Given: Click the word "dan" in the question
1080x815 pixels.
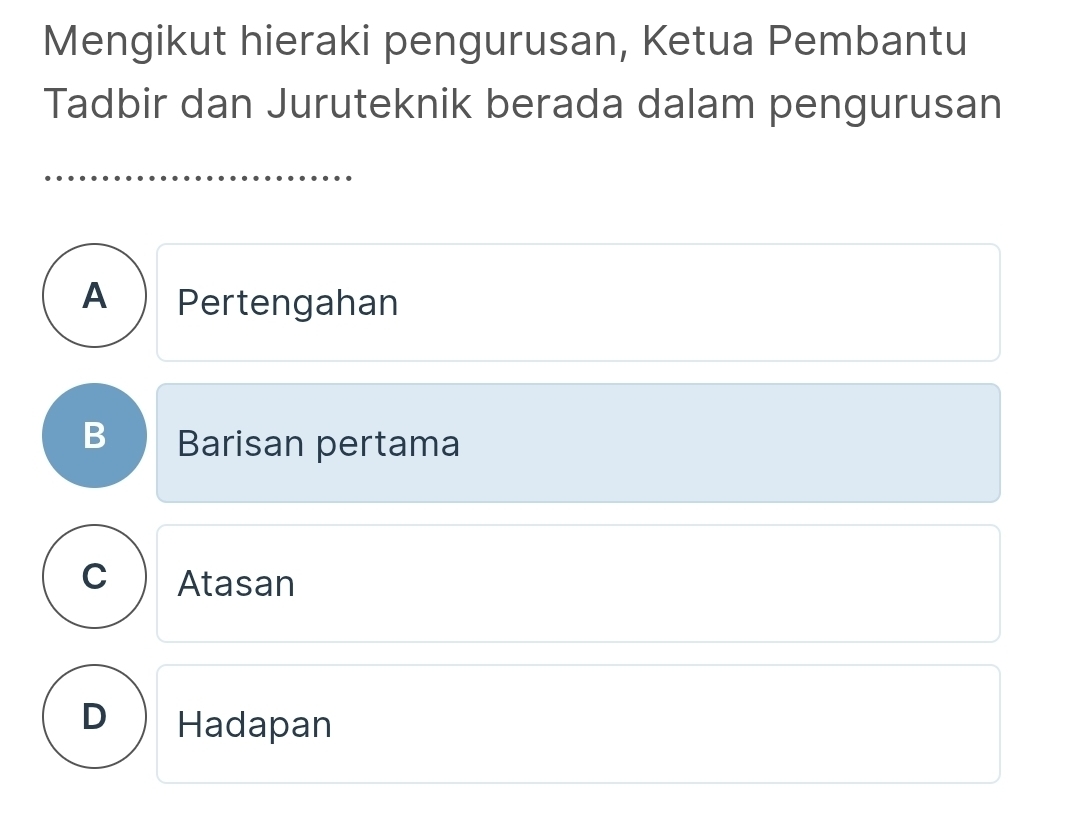Looking at the screenshot, I should pos(220,106).
